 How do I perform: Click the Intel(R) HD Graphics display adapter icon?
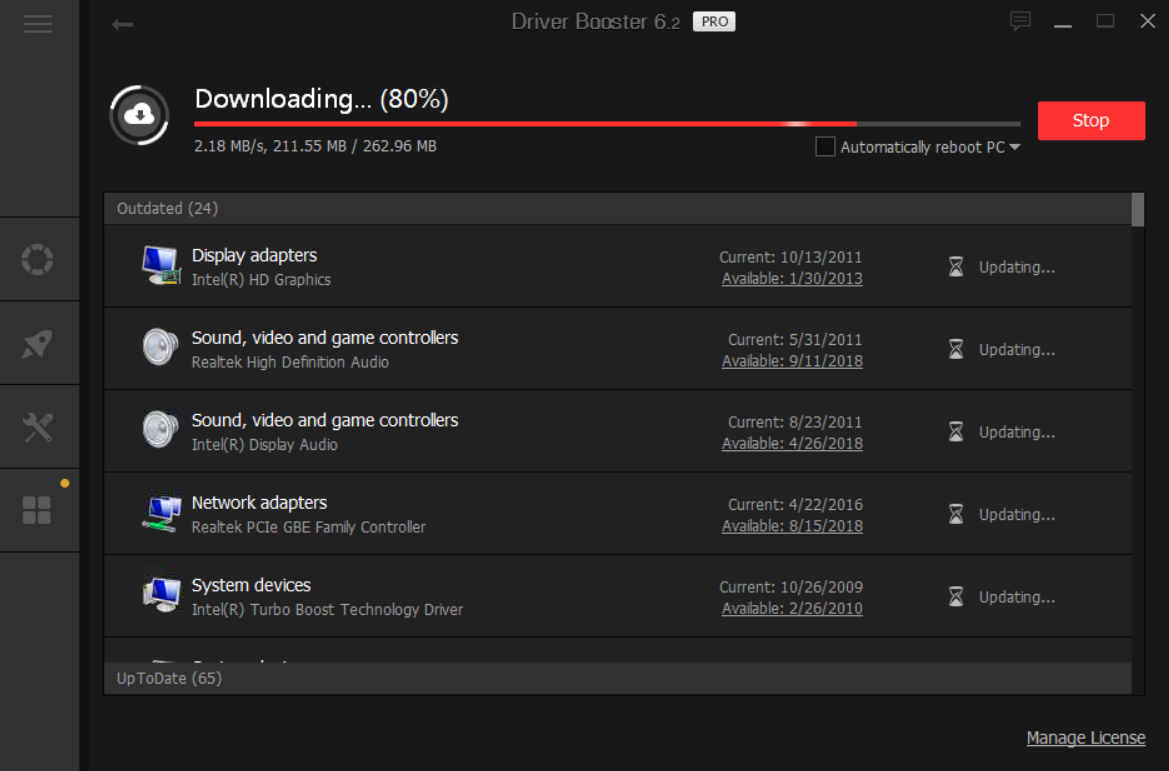point(160,266)
